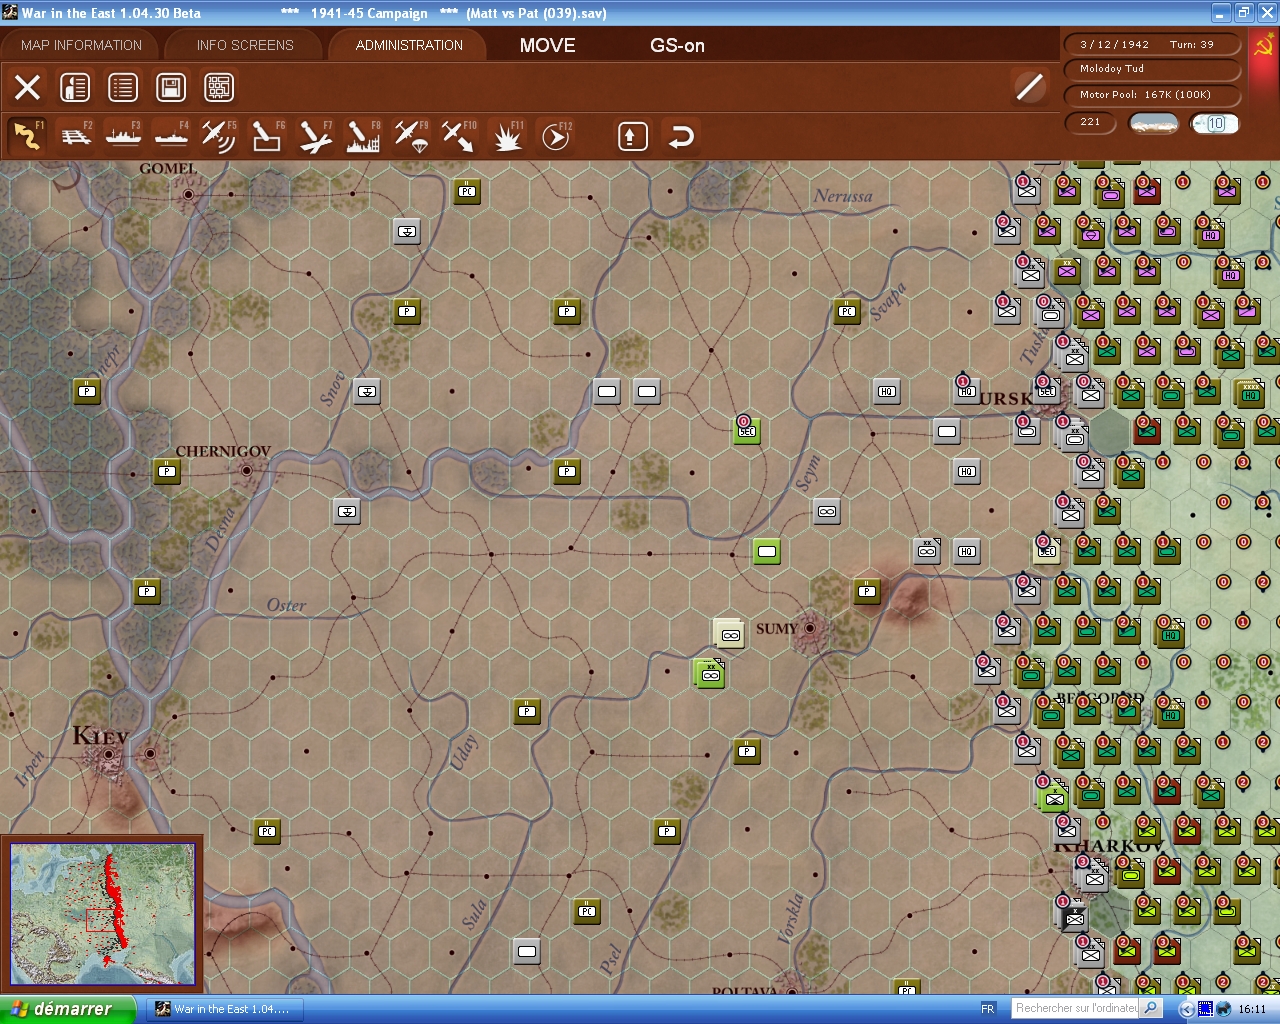Click the taskbar search magnifier button
The image size is (1280, 1024).
point(1151,1008)
